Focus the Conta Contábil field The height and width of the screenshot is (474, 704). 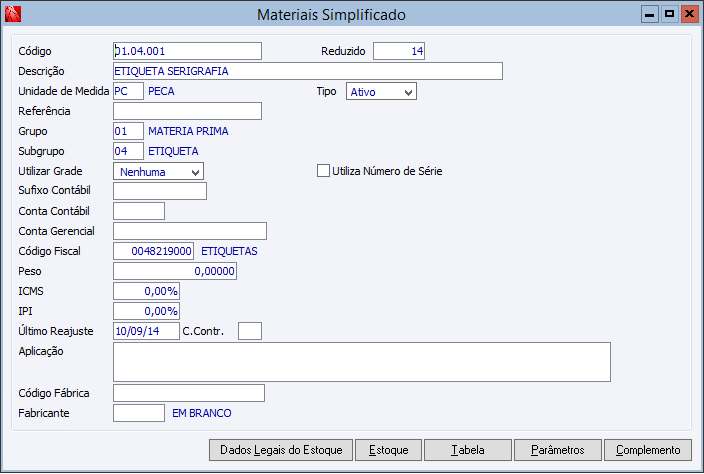tap(139, 211)
